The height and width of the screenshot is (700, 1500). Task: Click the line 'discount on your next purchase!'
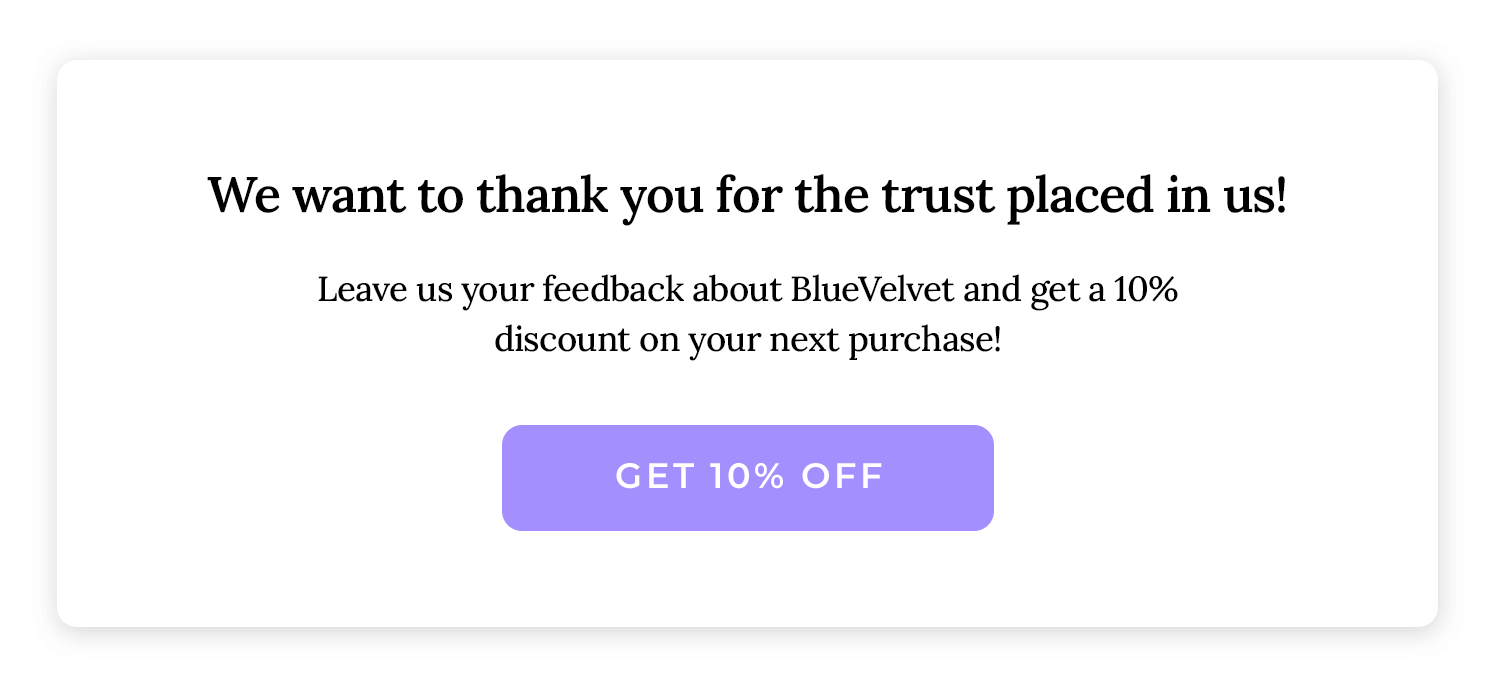point(748,340)
